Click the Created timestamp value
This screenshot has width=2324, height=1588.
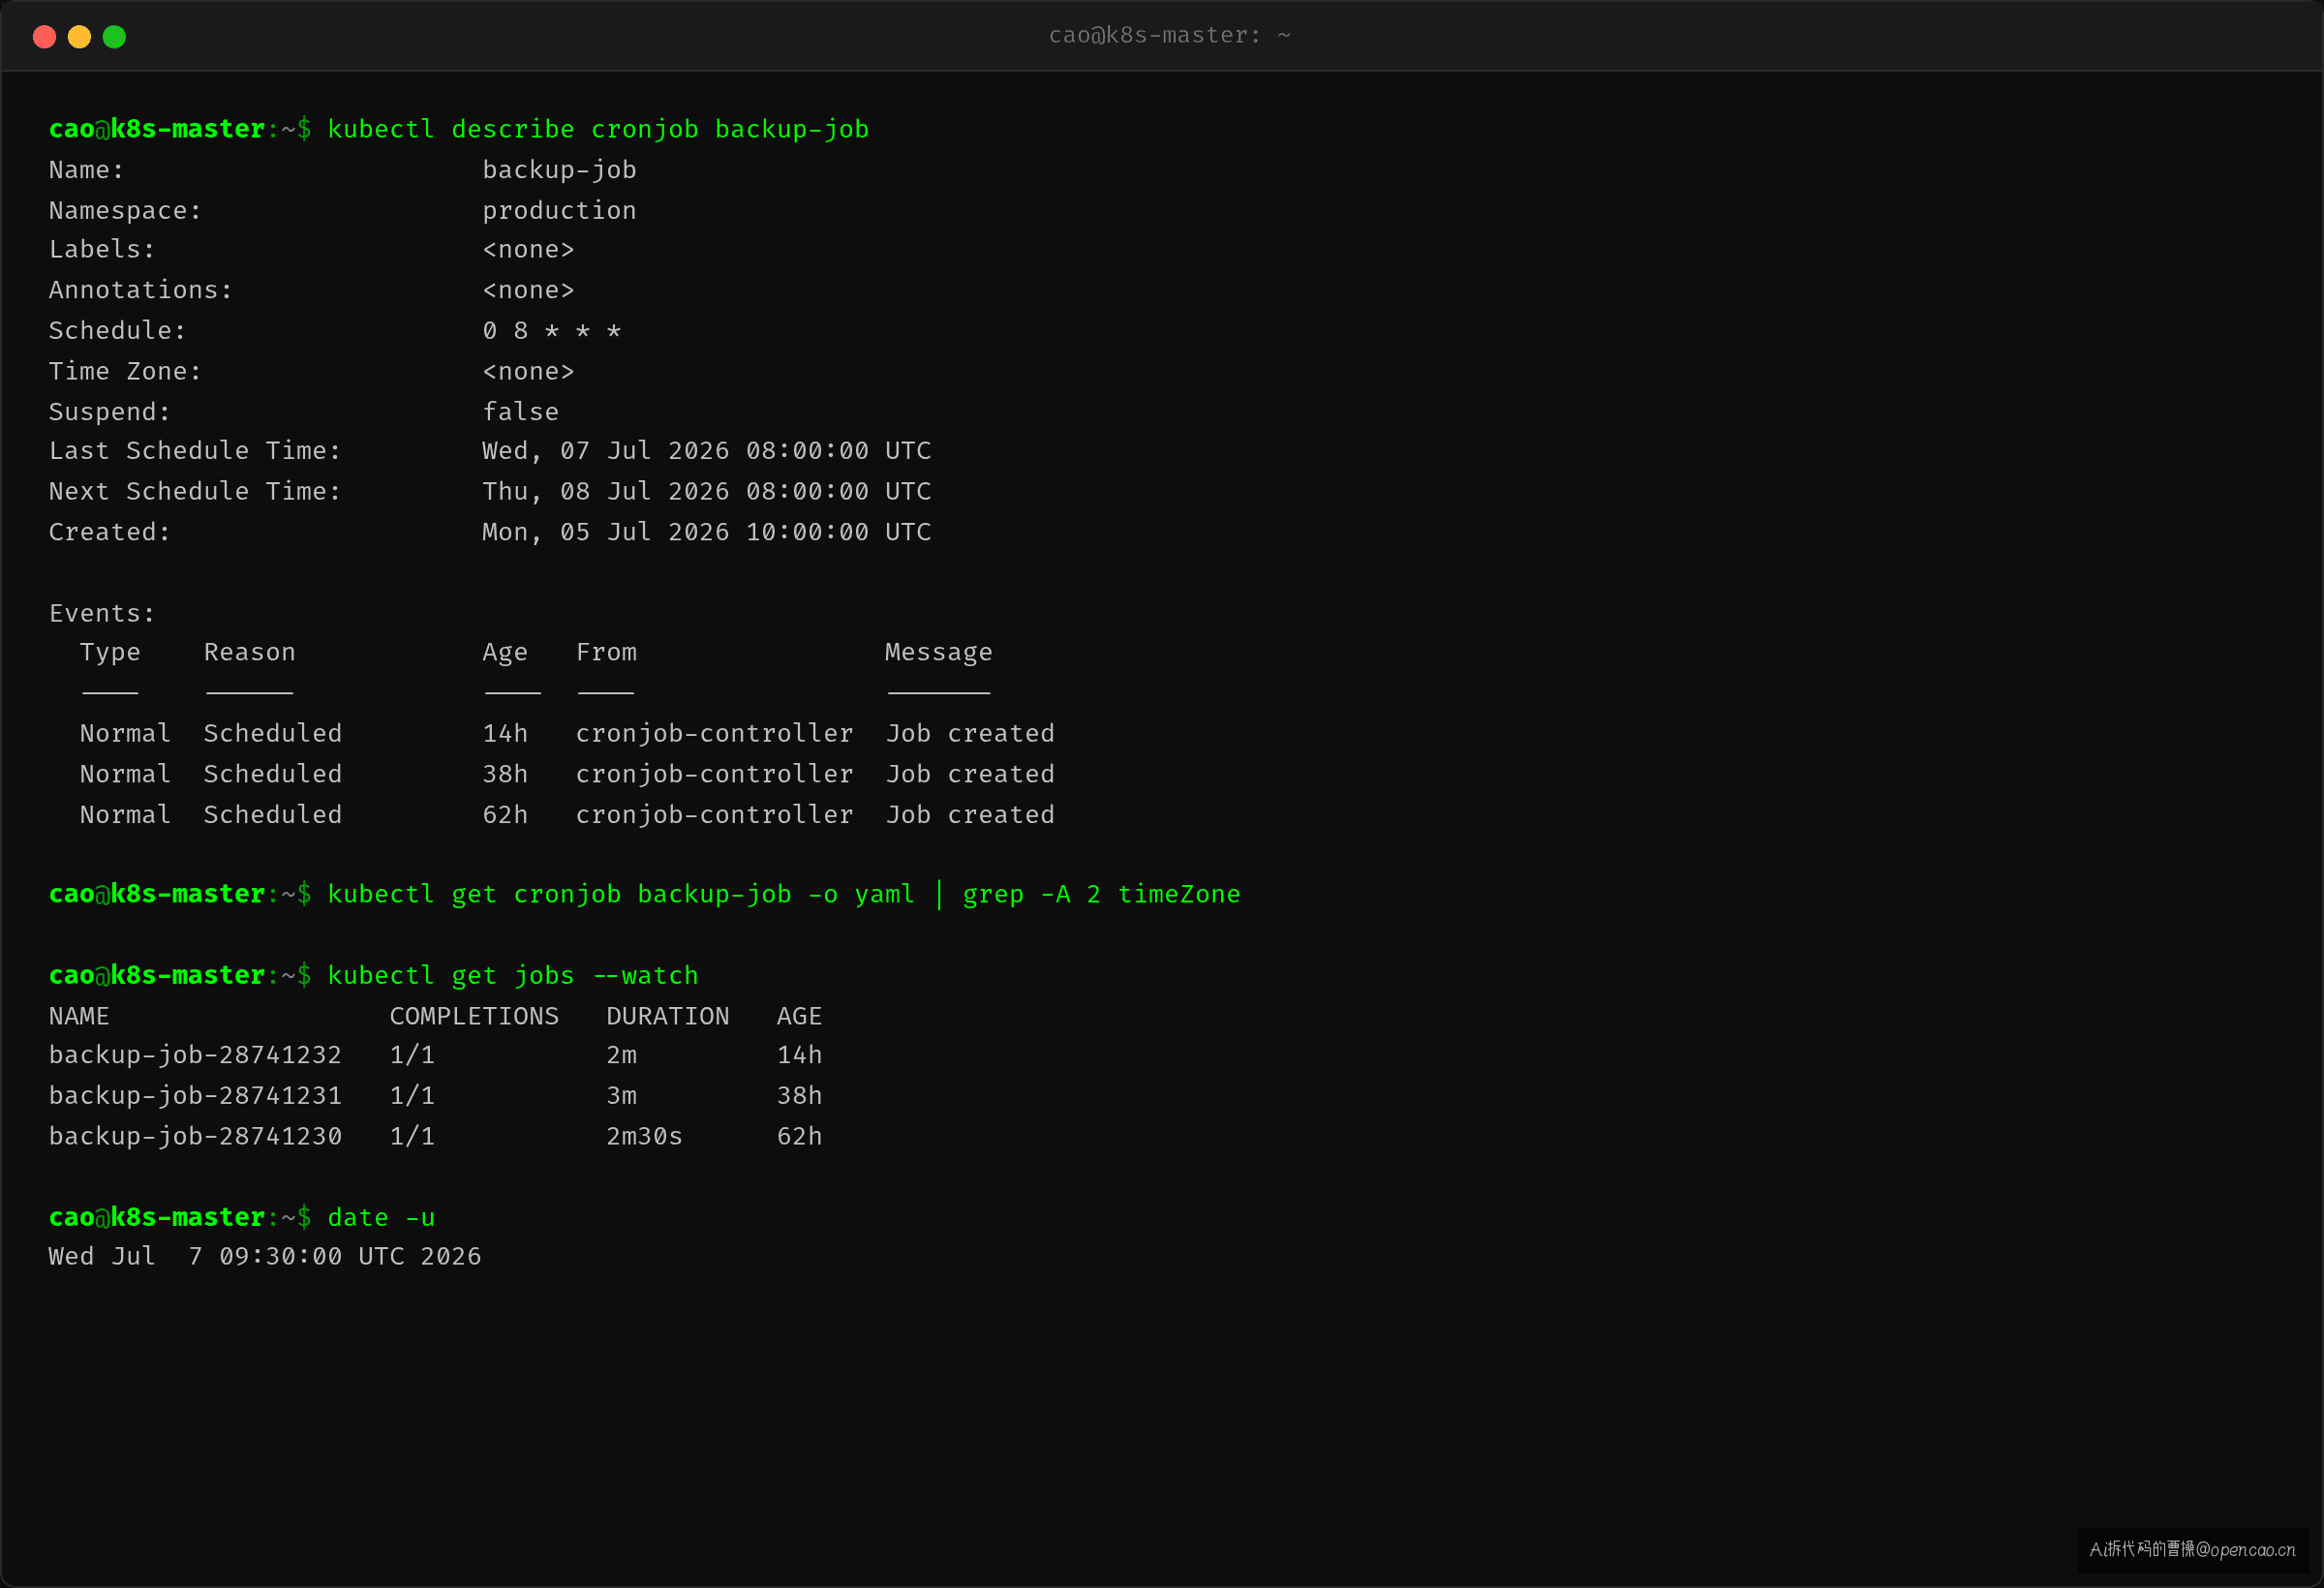pyautogui.click(x=706, y=532)
